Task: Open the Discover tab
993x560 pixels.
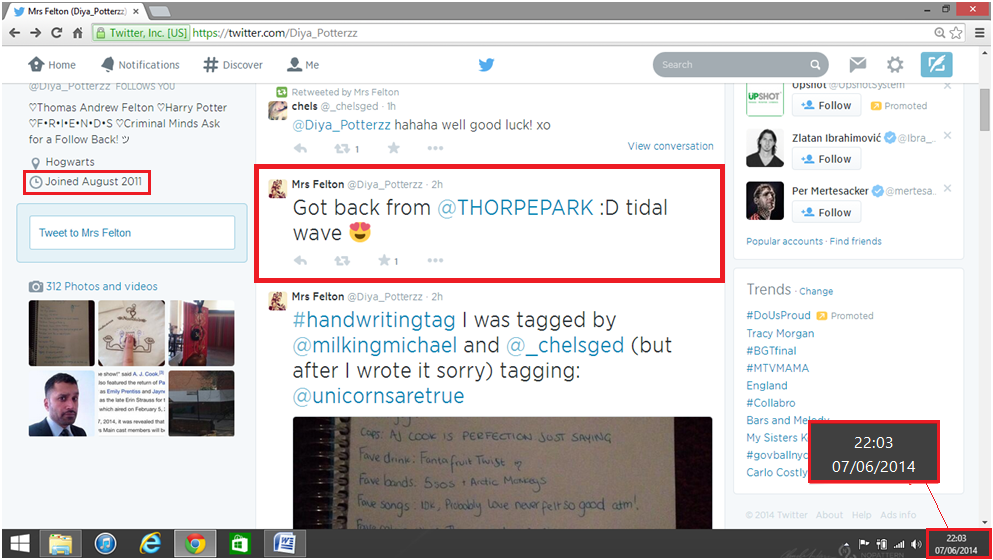Action: (x=232, y=65)
